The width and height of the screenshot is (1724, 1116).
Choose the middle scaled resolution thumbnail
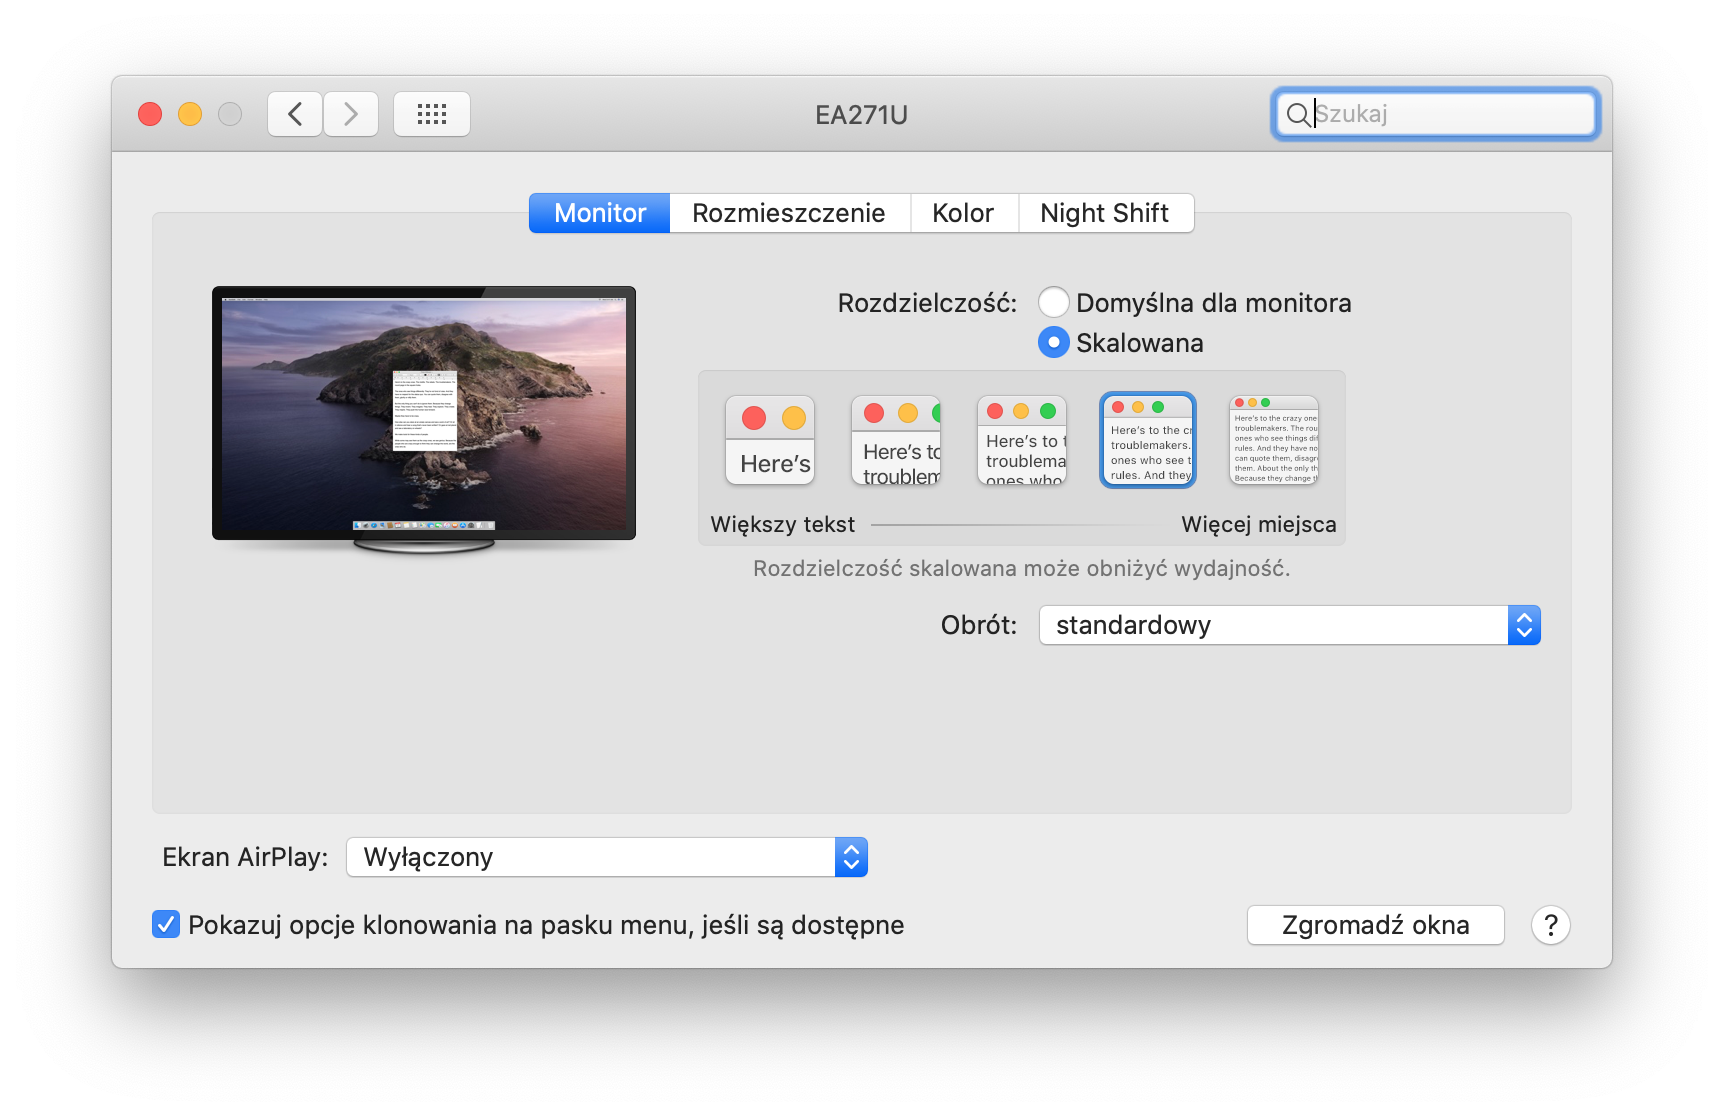(x=1022, y=440)
